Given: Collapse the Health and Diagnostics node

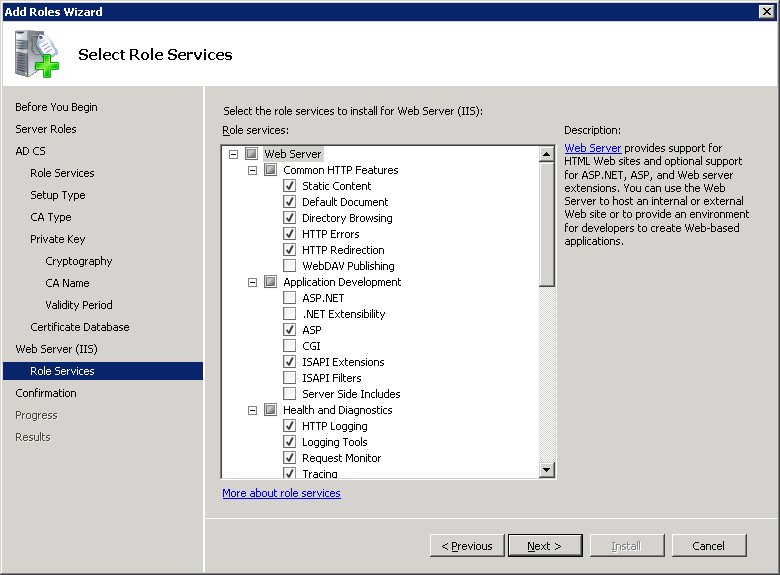Looking at the screenshot, I should click(252, 410).
